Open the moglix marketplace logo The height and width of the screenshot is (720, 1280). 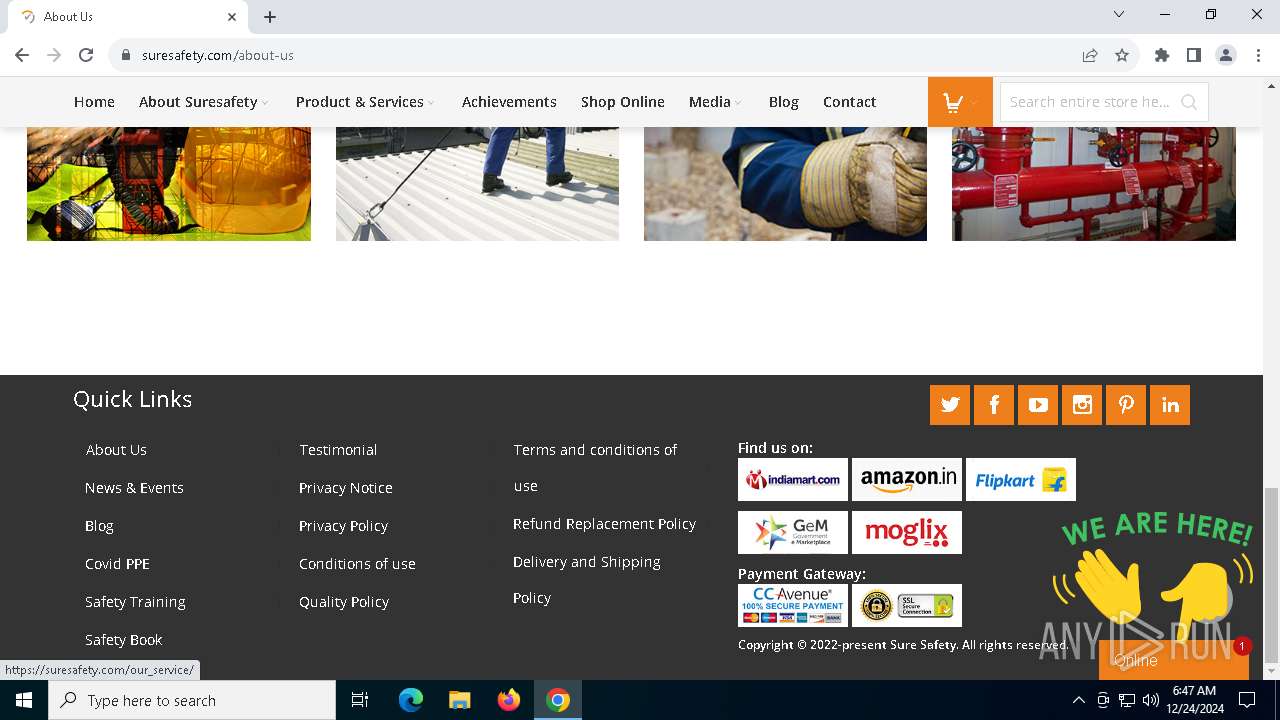907,532
